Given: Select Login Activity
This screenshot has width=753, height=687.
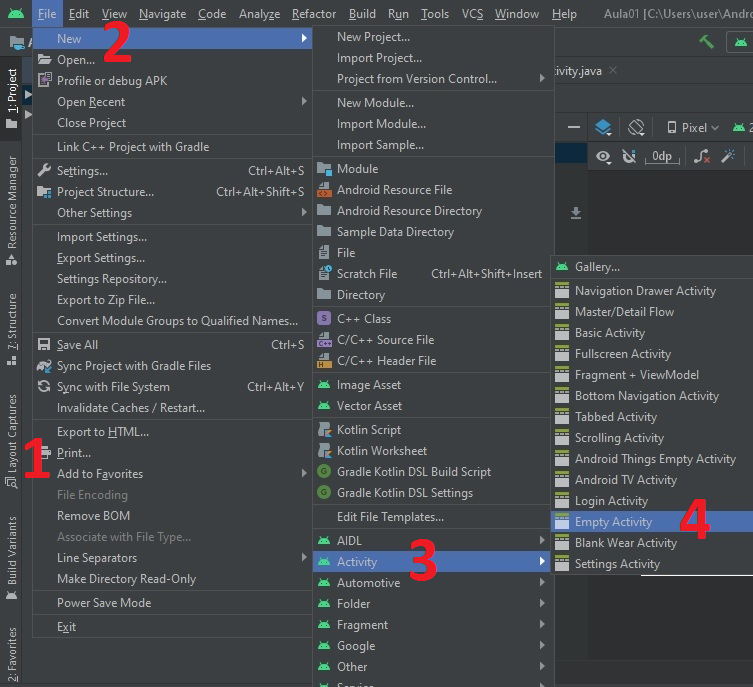Looking at the screenshot, I should pos(652,501).
